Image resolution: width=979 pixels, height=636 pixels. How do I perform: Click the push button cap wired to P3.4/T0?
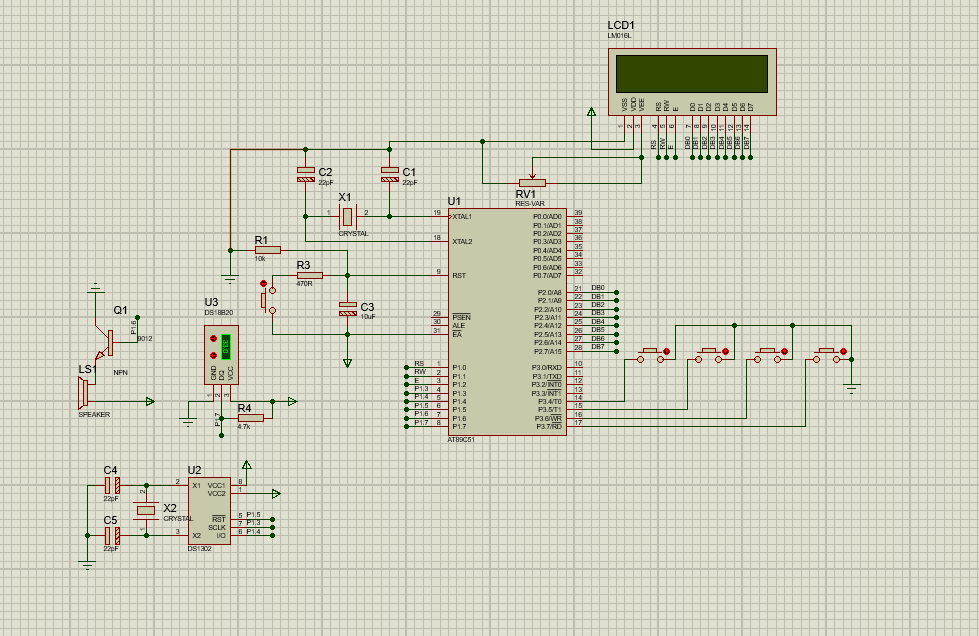pyautogui.click(x=651, y=350)
